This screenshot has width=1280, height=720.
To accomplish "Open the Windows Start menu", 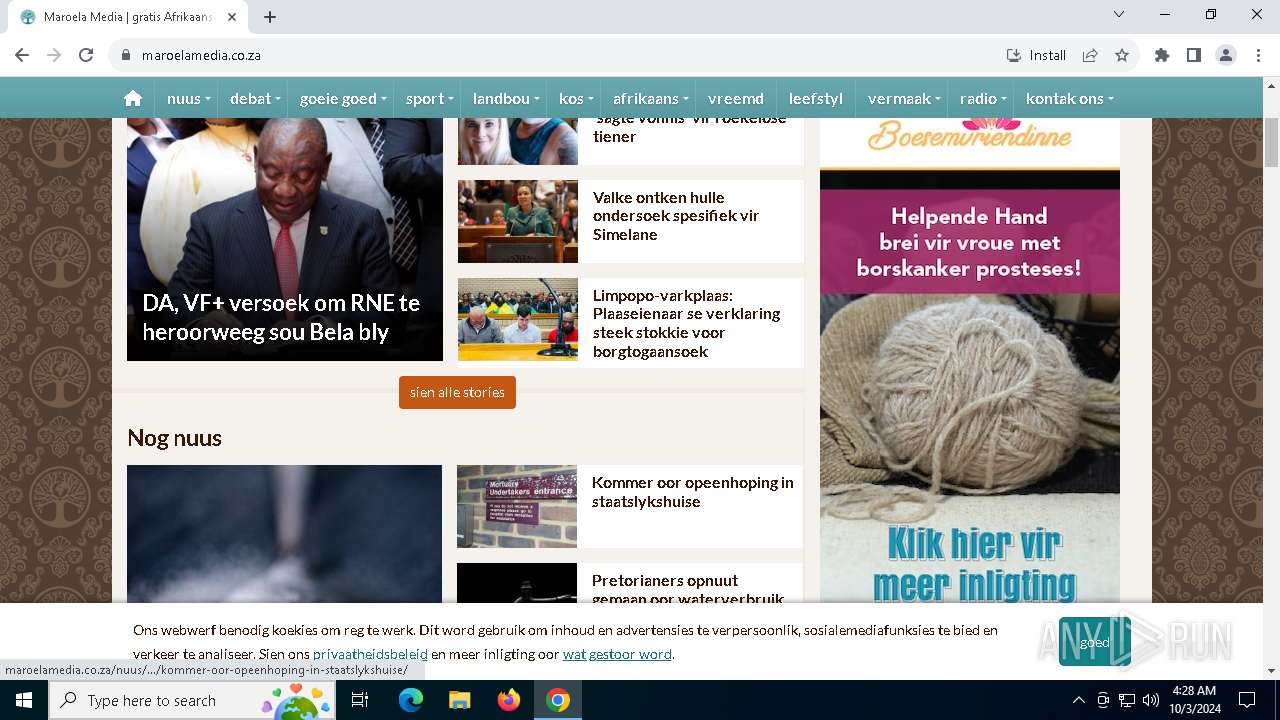I will [x=24, y=700].
